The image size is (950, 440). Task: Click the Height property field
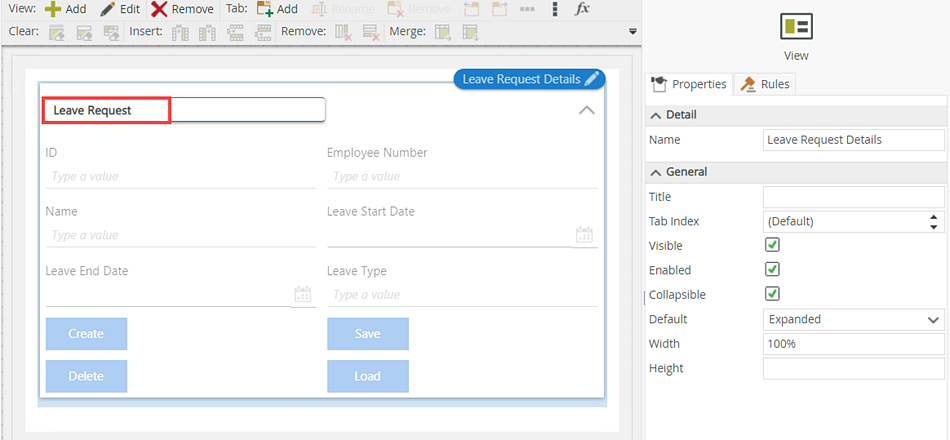click(x=854, y=368)
